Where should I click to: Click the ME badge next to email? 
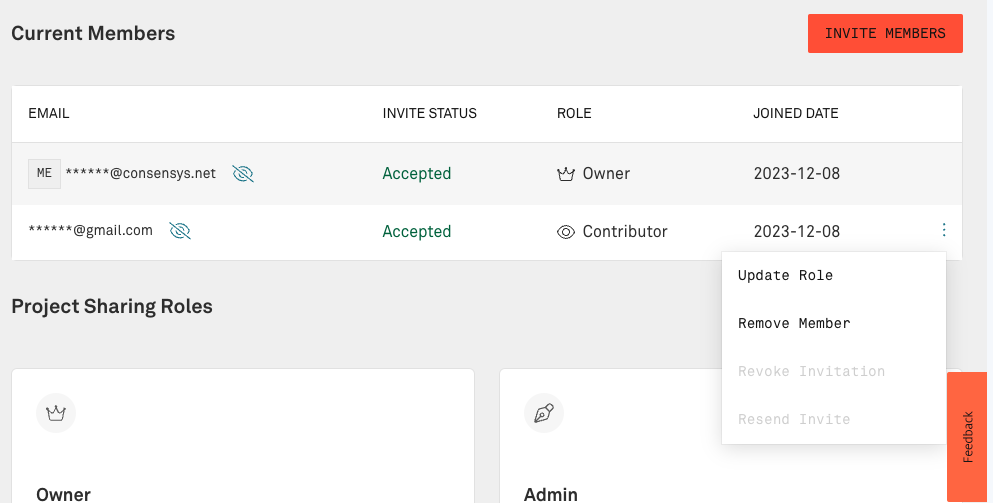[x=44, y=174]
